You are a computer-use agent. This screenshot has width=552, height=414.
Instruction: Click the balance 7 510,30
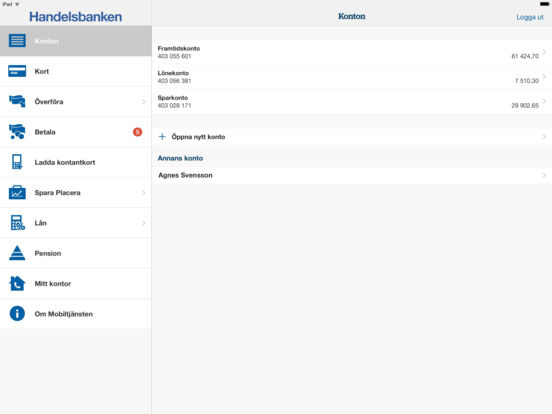(x=527, y=81)
